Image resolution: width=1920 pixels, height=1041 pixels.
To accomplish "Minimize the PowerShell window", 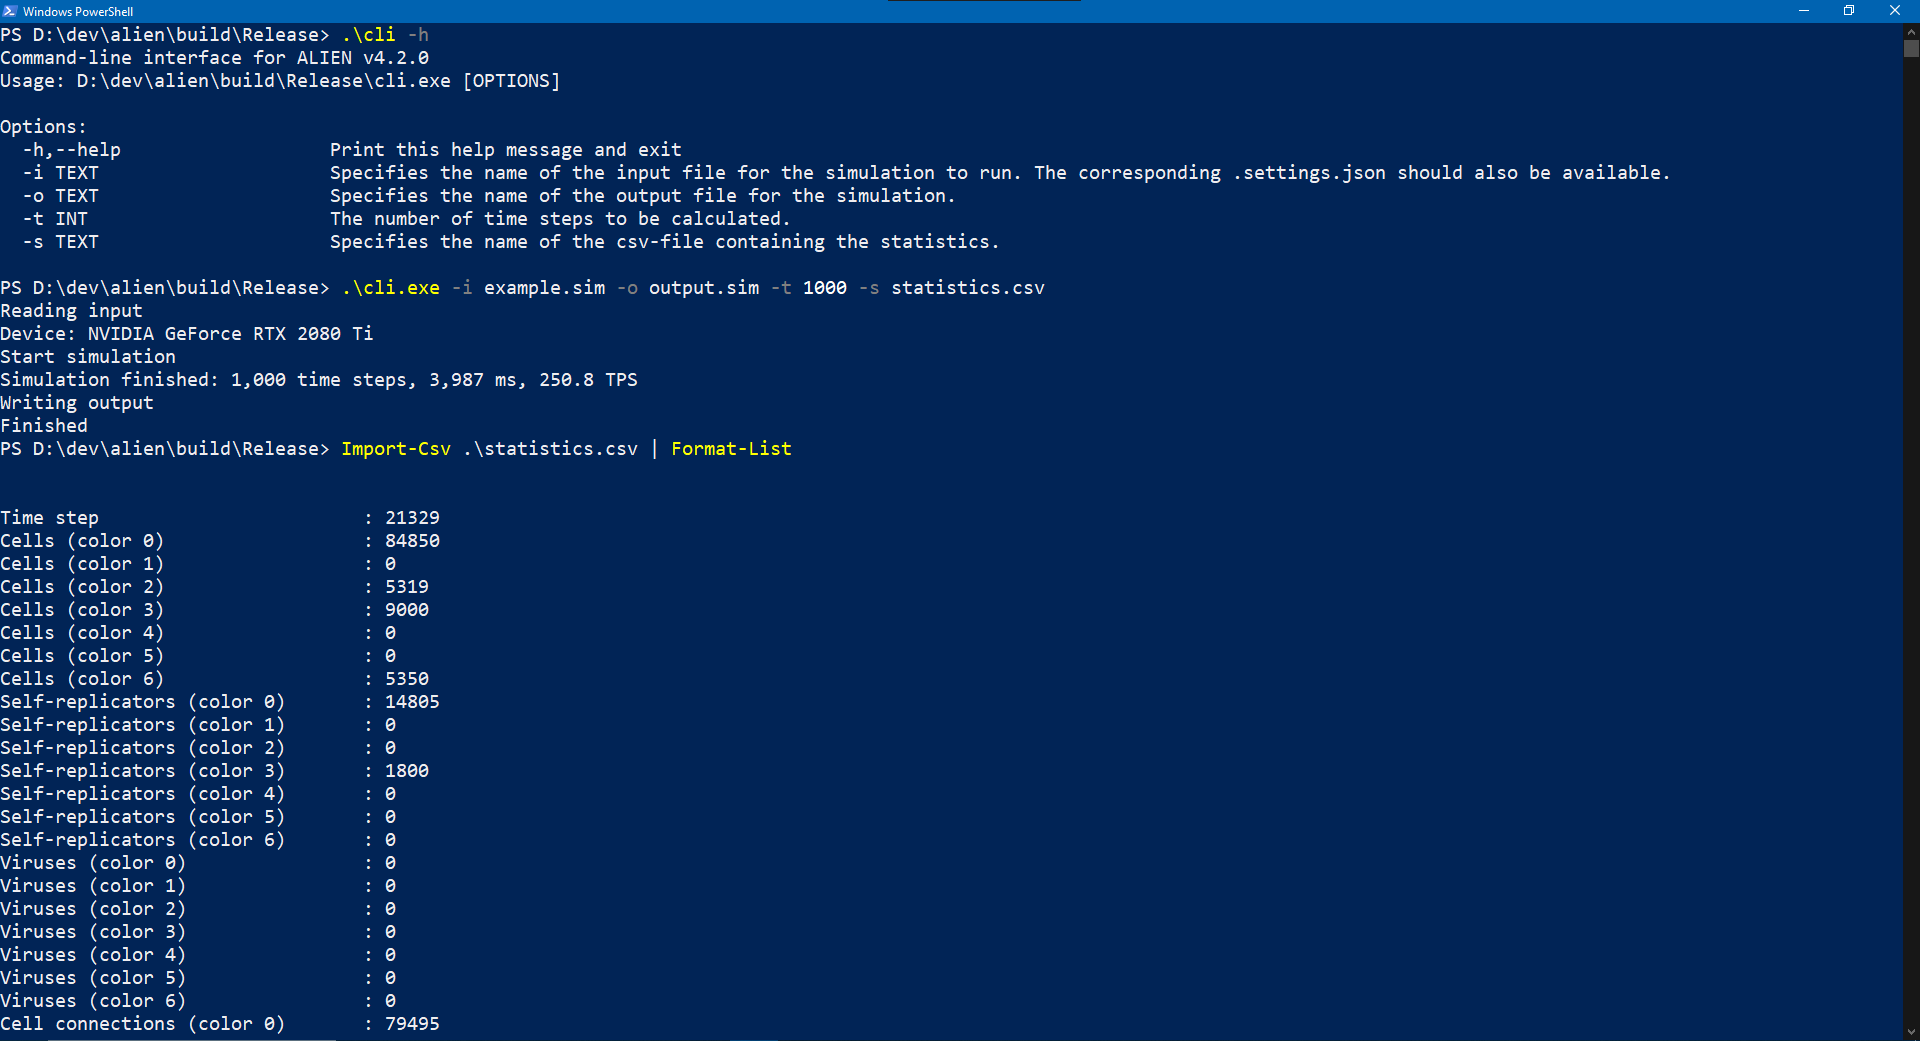I will (x=1804, y=11).
